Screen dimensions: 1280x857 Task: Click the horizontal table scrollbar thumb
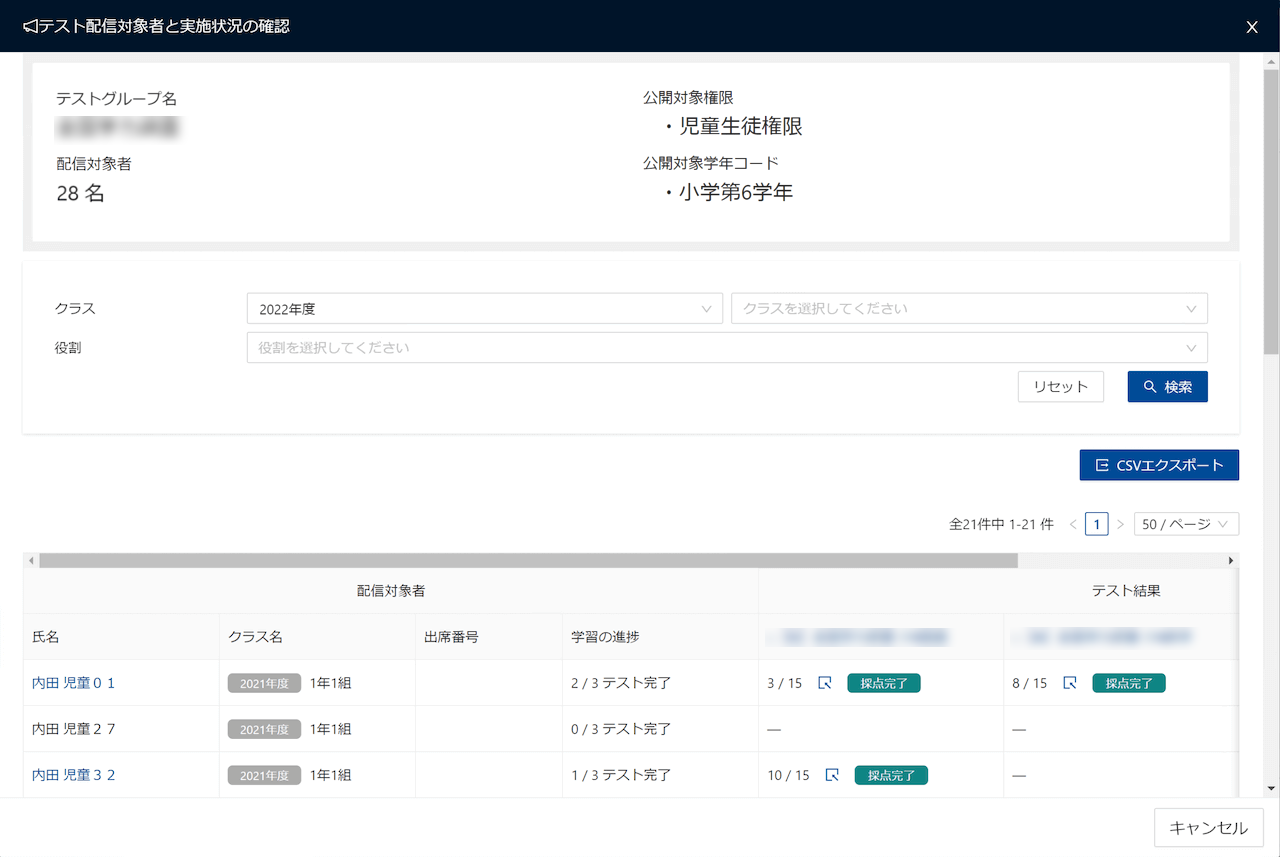tap(528, 561)
